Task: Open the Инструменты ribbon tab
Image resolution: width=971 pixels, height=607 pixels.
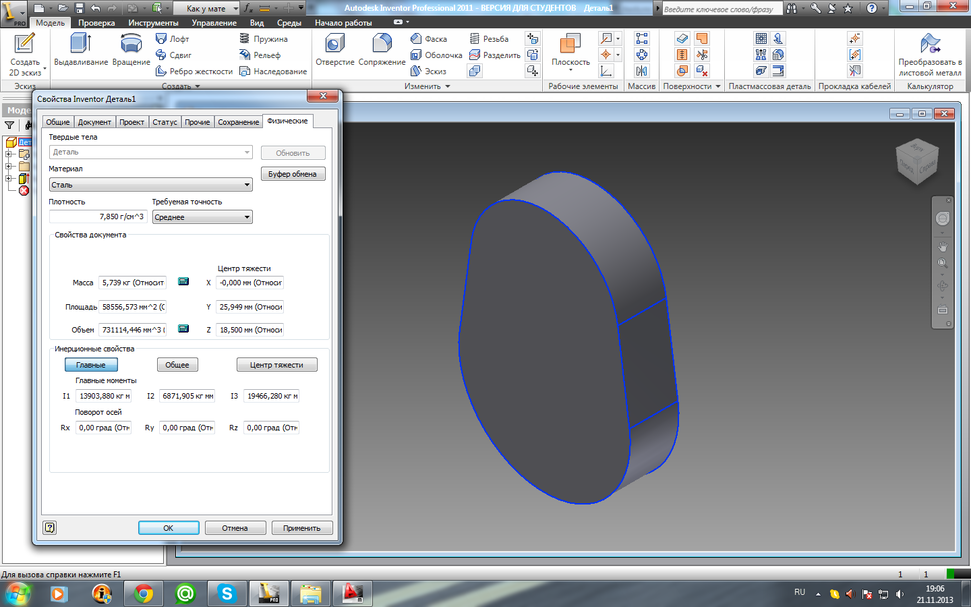Action: (x=153, y=22)
